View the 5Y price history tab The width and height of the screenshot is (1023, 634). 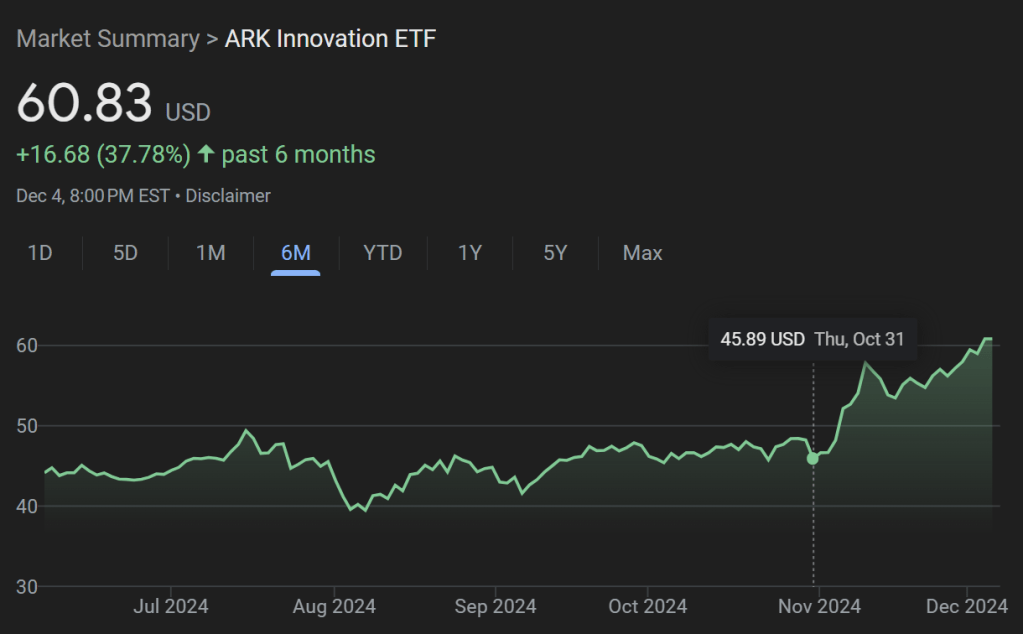coord(555,253)
